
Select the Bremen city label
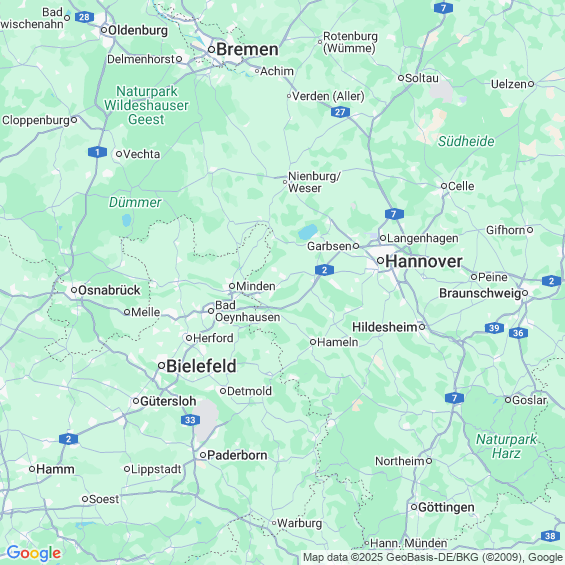[247, 49]
